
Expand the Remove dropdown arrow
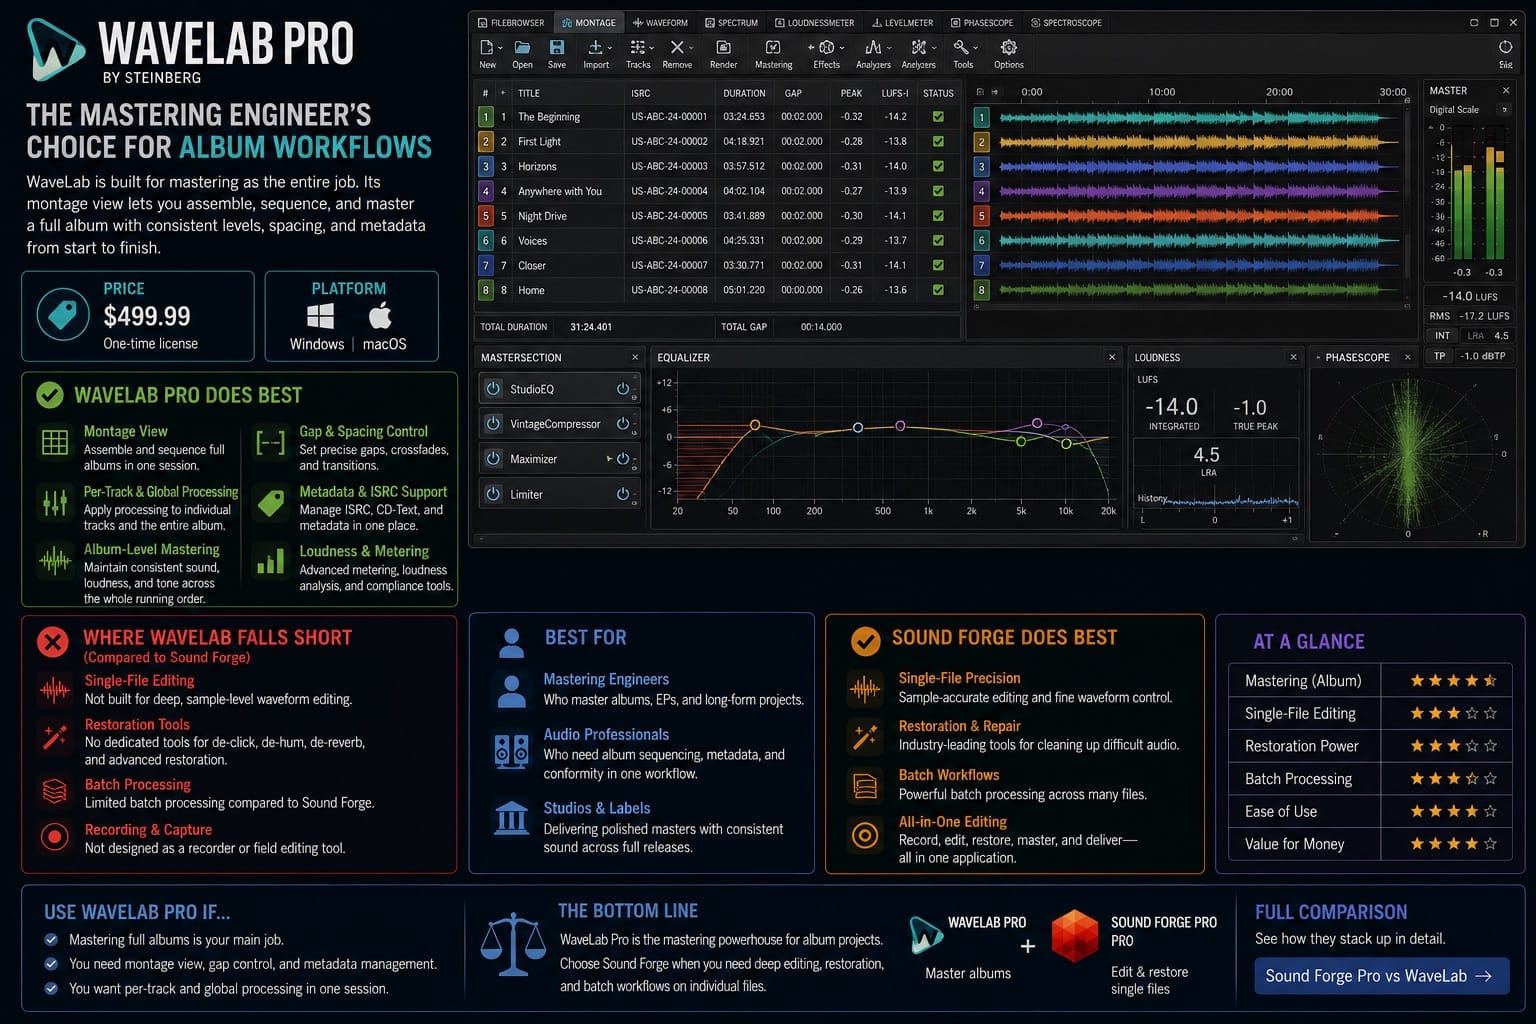pos(691,48)
